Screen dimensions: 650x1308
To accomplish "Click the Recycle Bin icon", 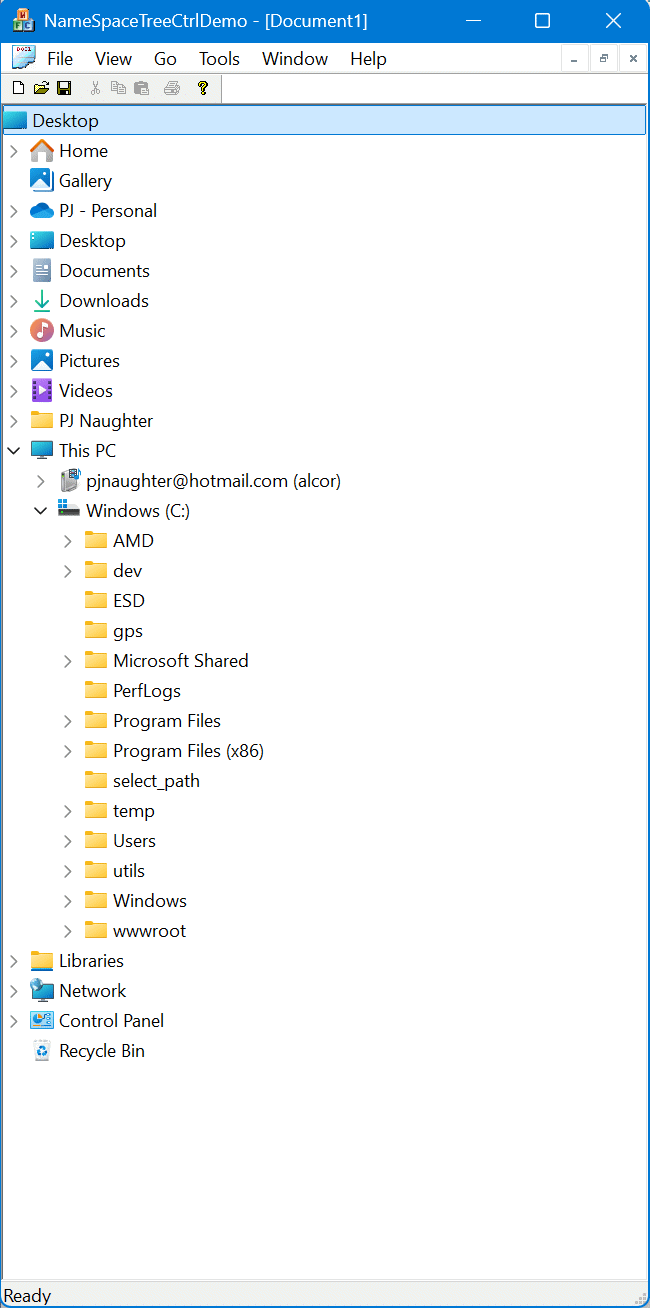I will tap(42, 1051).
